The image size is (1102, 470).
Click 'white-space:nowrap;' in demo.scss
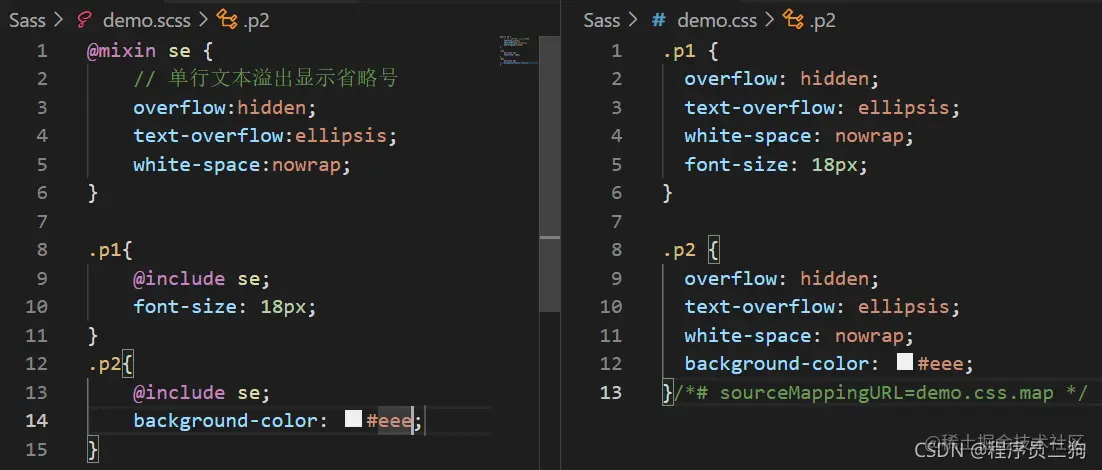(x=242, y=164)
